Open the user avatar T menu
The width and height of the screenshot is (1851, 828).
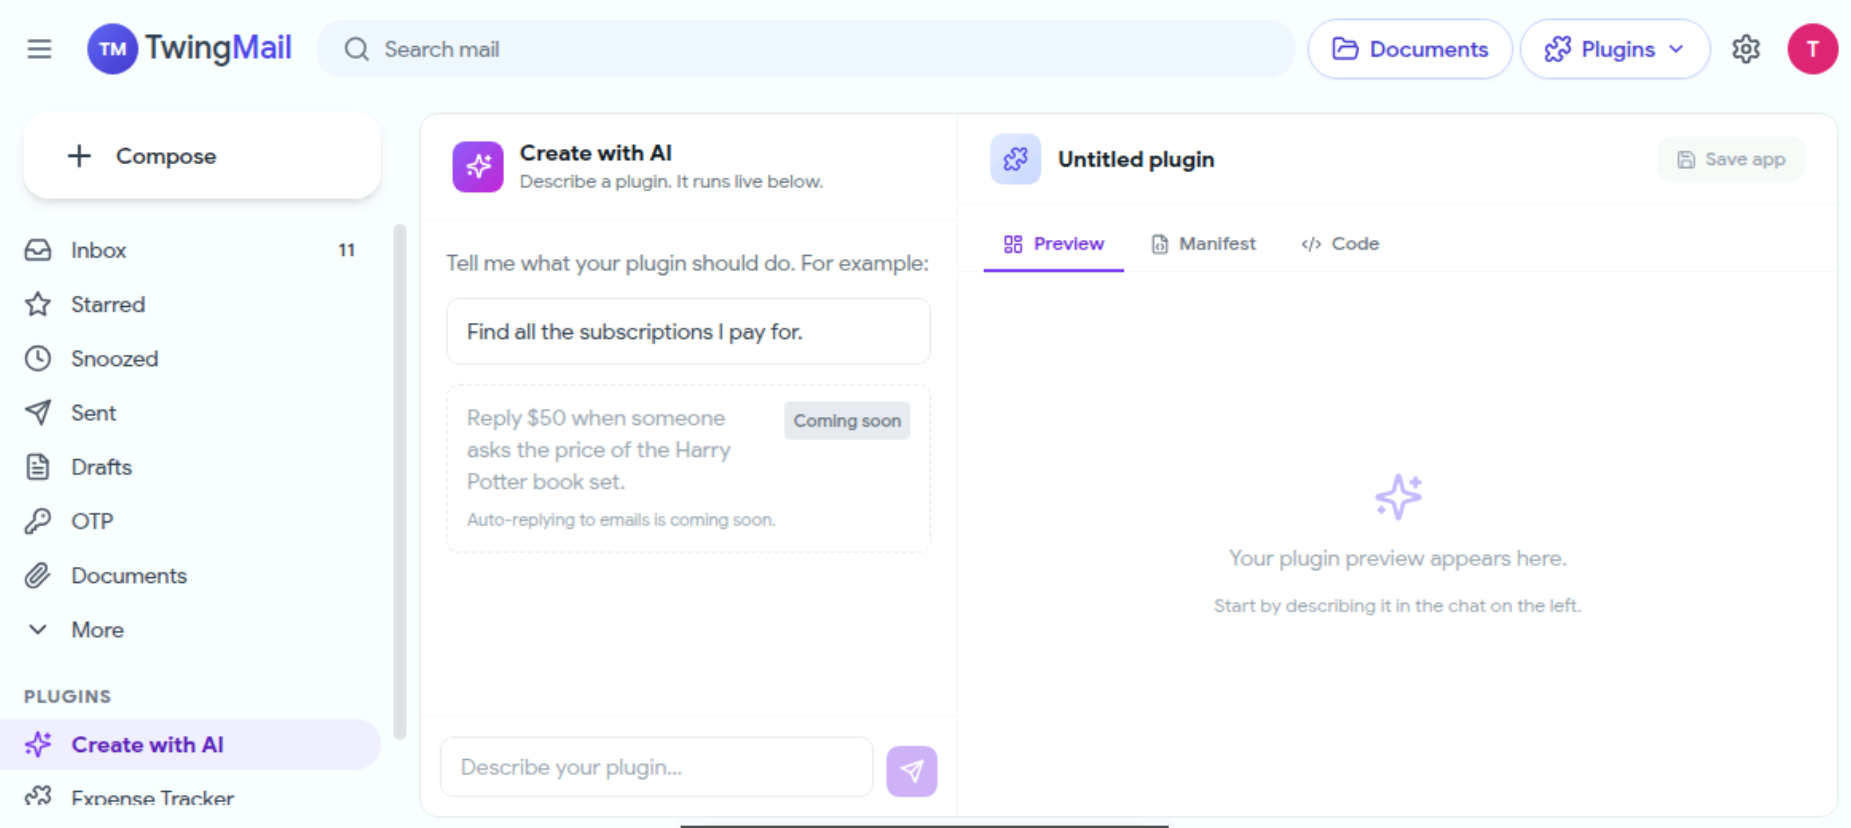click(x=1813, y=49)
